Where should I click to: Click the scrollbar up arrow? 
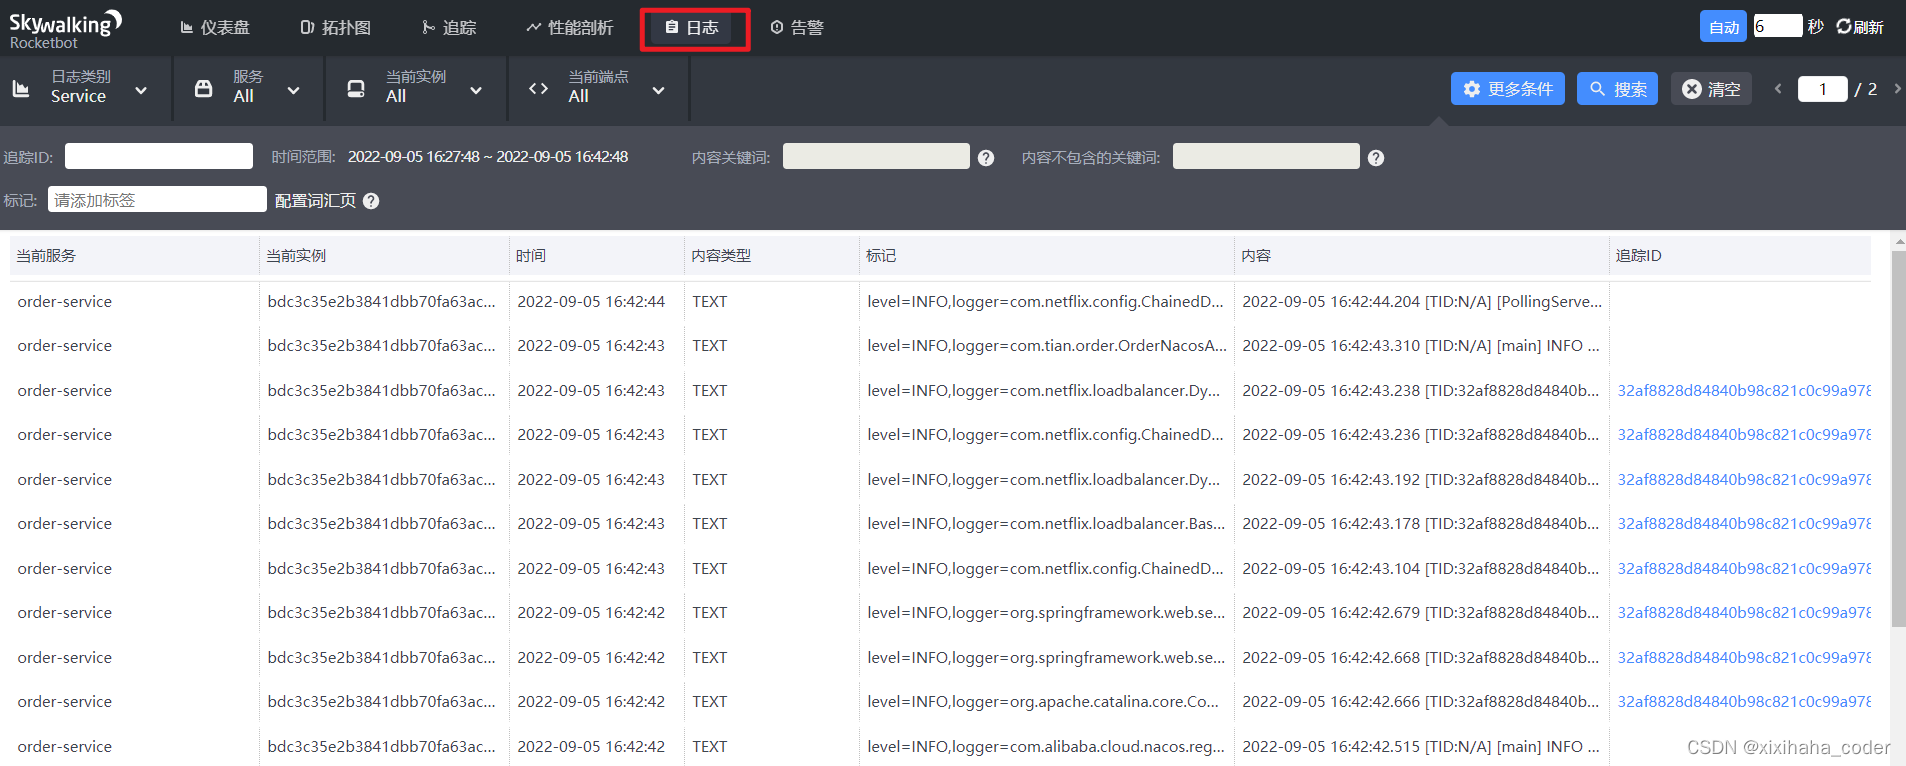coord(1899,241)
